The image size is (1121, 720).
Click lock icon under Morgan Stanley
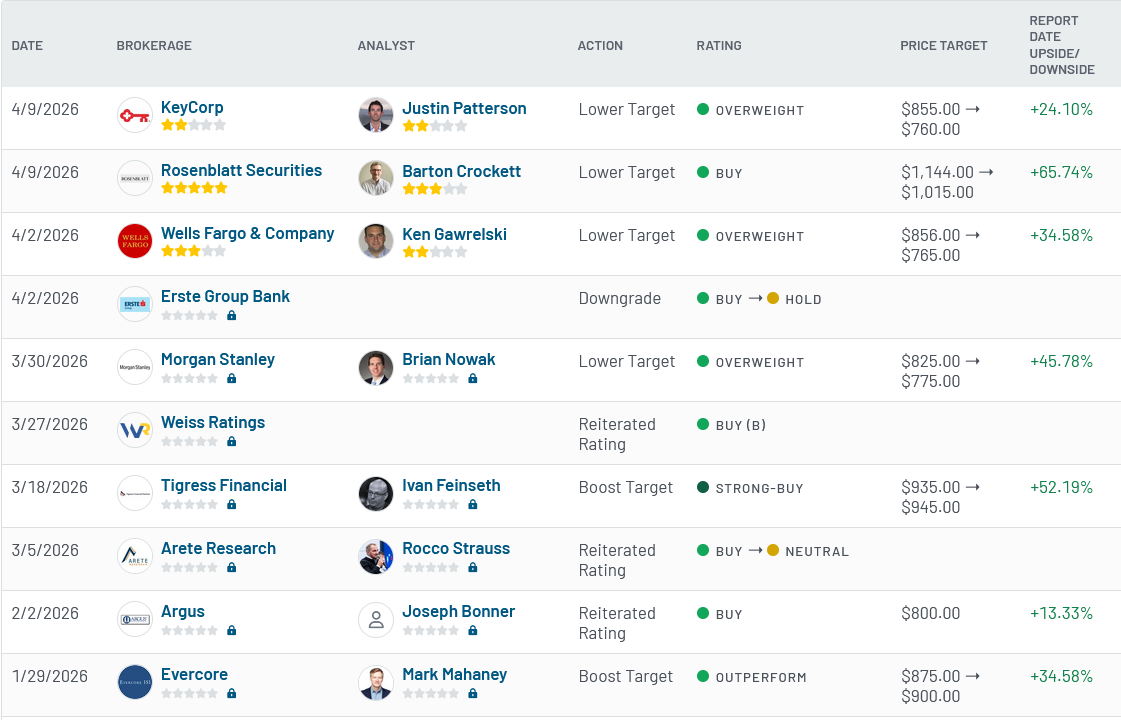coord(232,378)
